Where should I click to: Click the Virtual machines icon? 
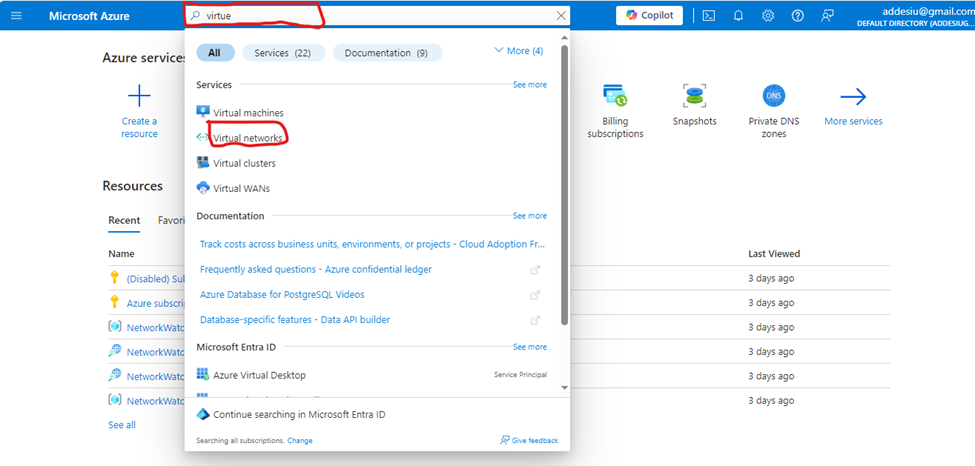click(203, 112)
